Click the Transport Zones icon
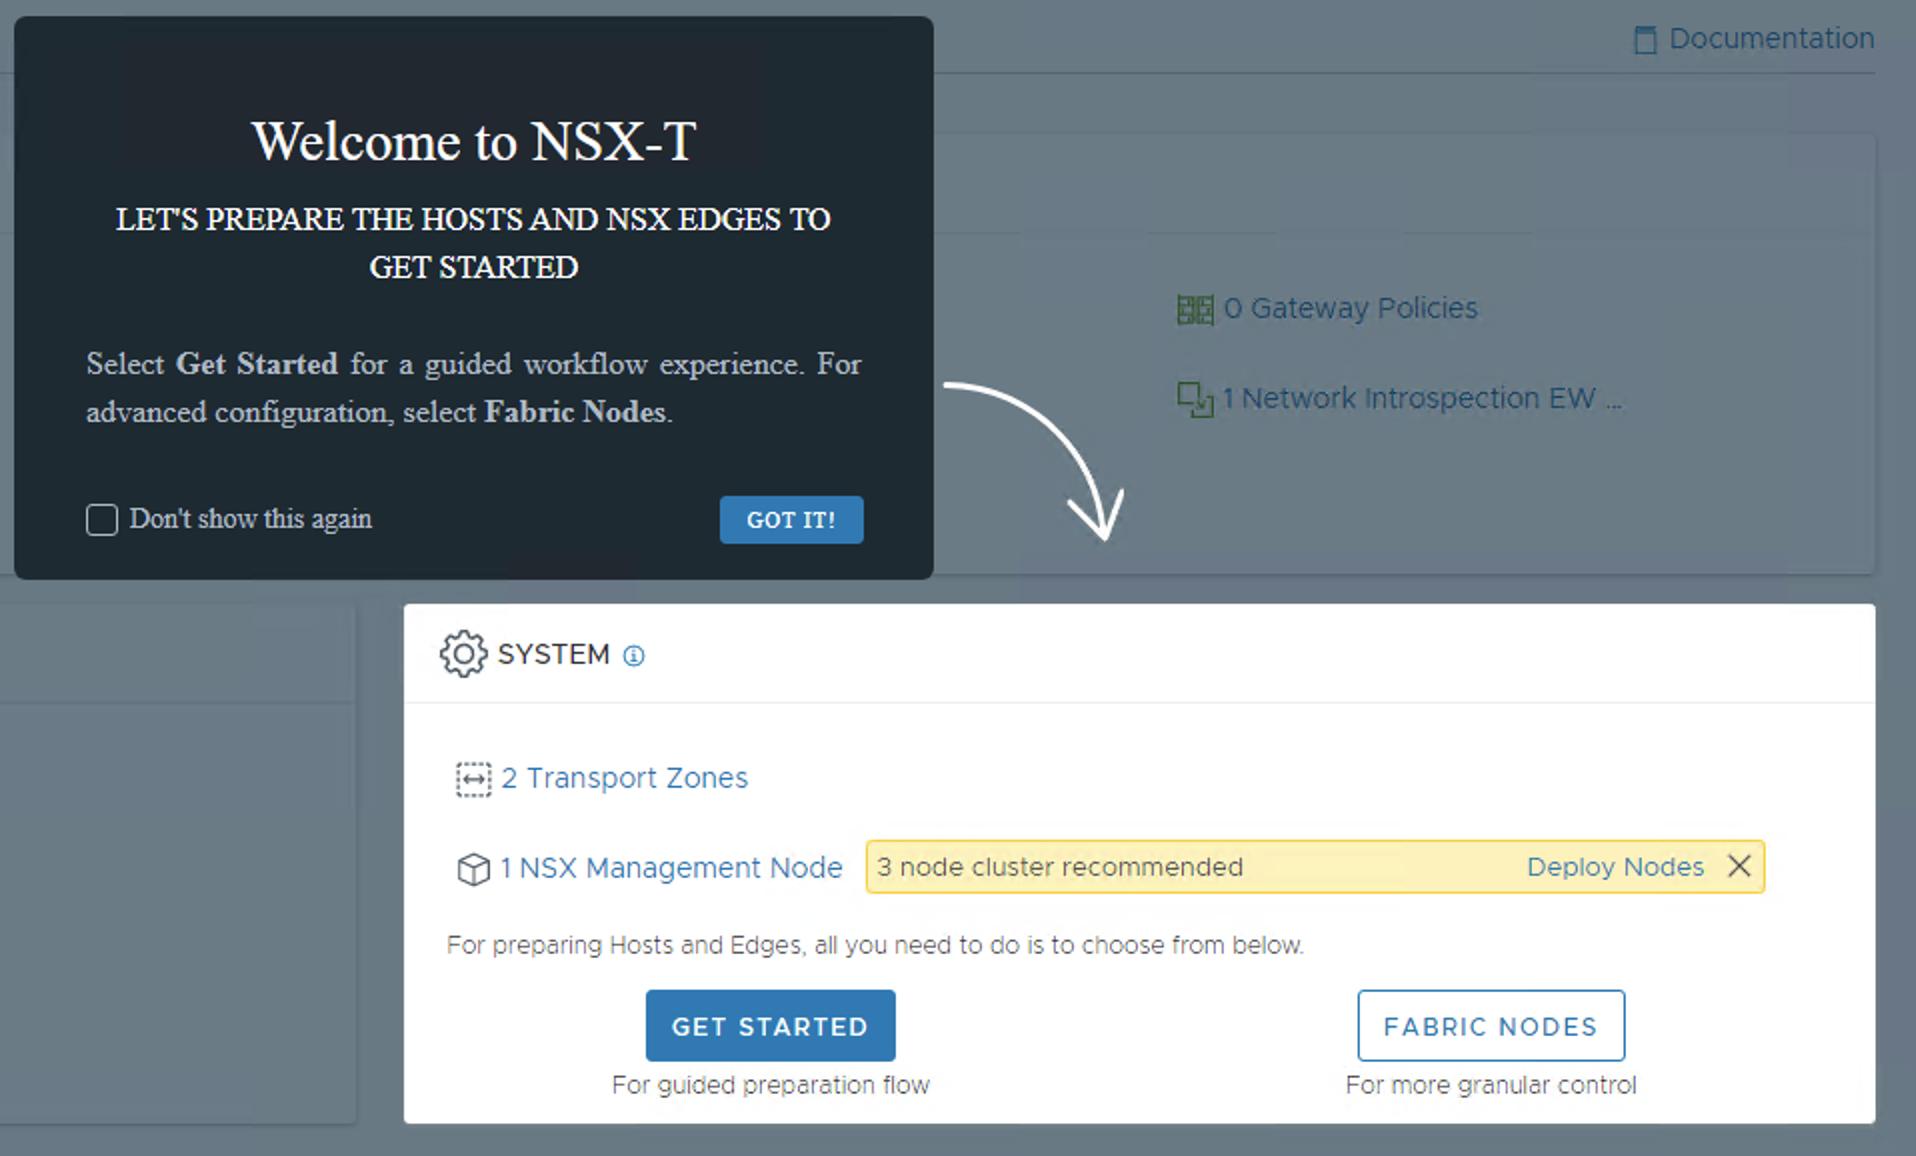Viewport: 1916px width, 1156px height. [x=473, y=779]
